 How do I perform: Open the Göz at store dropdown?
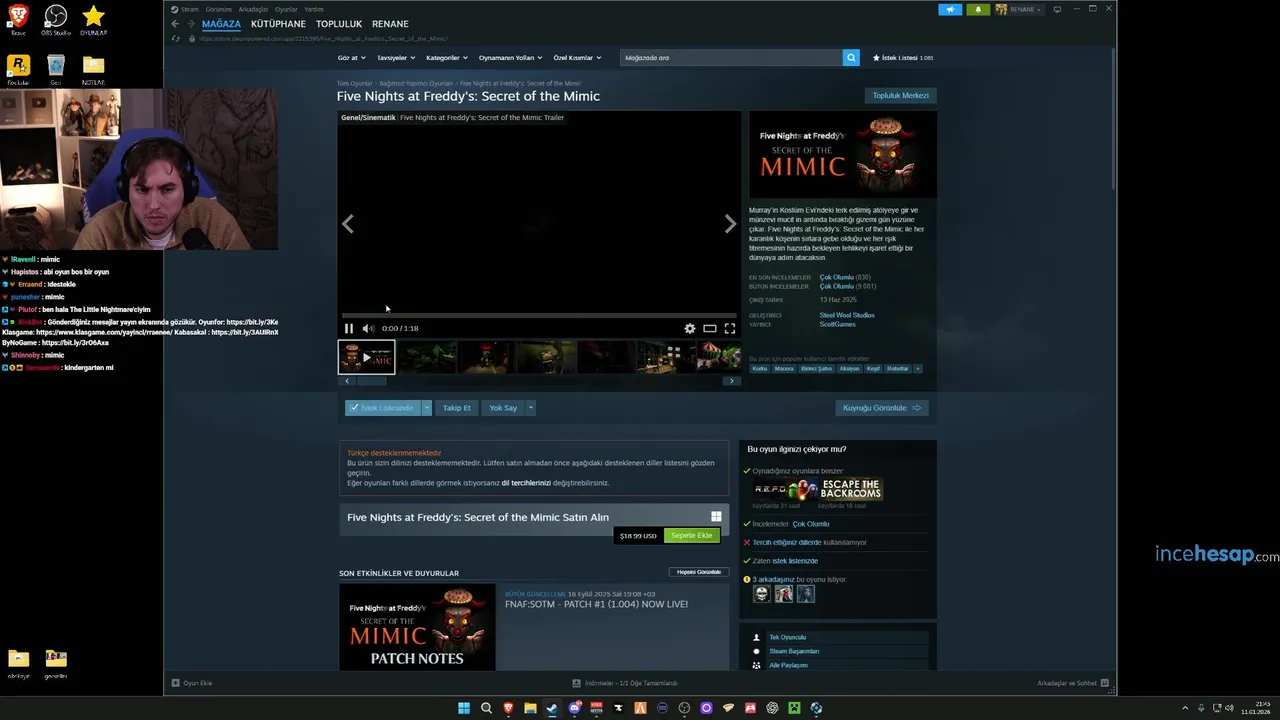coord(350,58)
